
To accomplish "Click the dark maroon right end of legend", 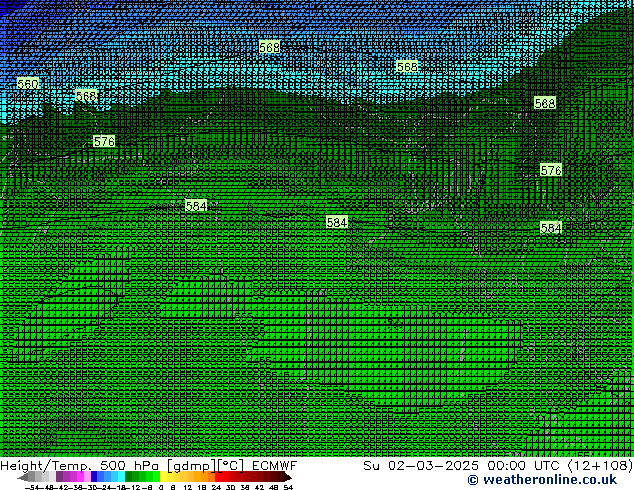I will tap(287, 477).
